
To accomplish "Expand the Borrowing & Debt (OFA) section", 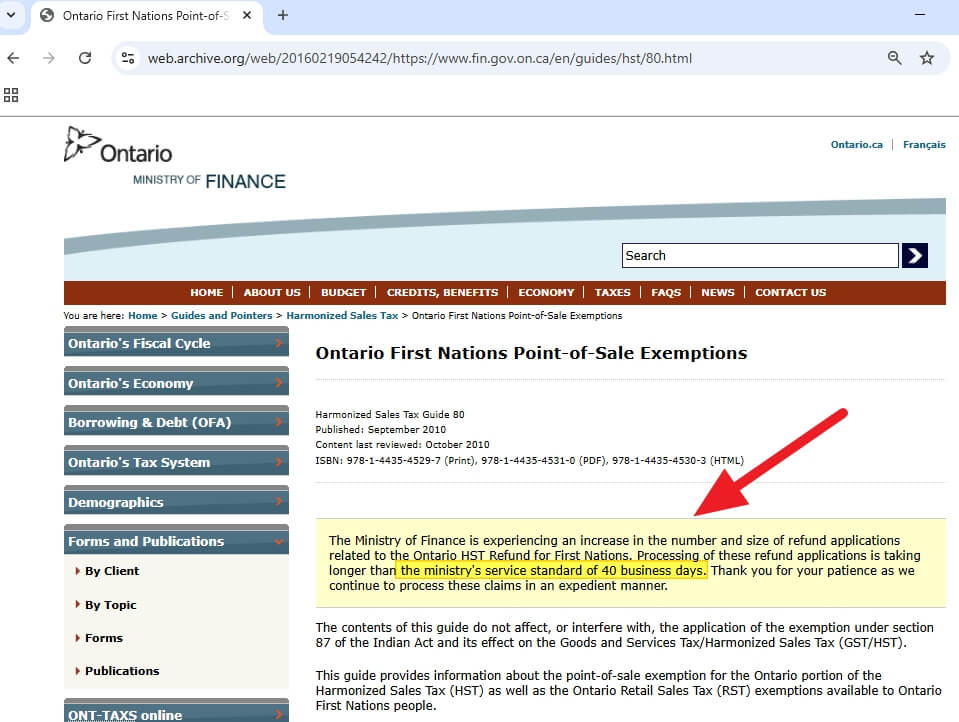I will pos(176,422).
